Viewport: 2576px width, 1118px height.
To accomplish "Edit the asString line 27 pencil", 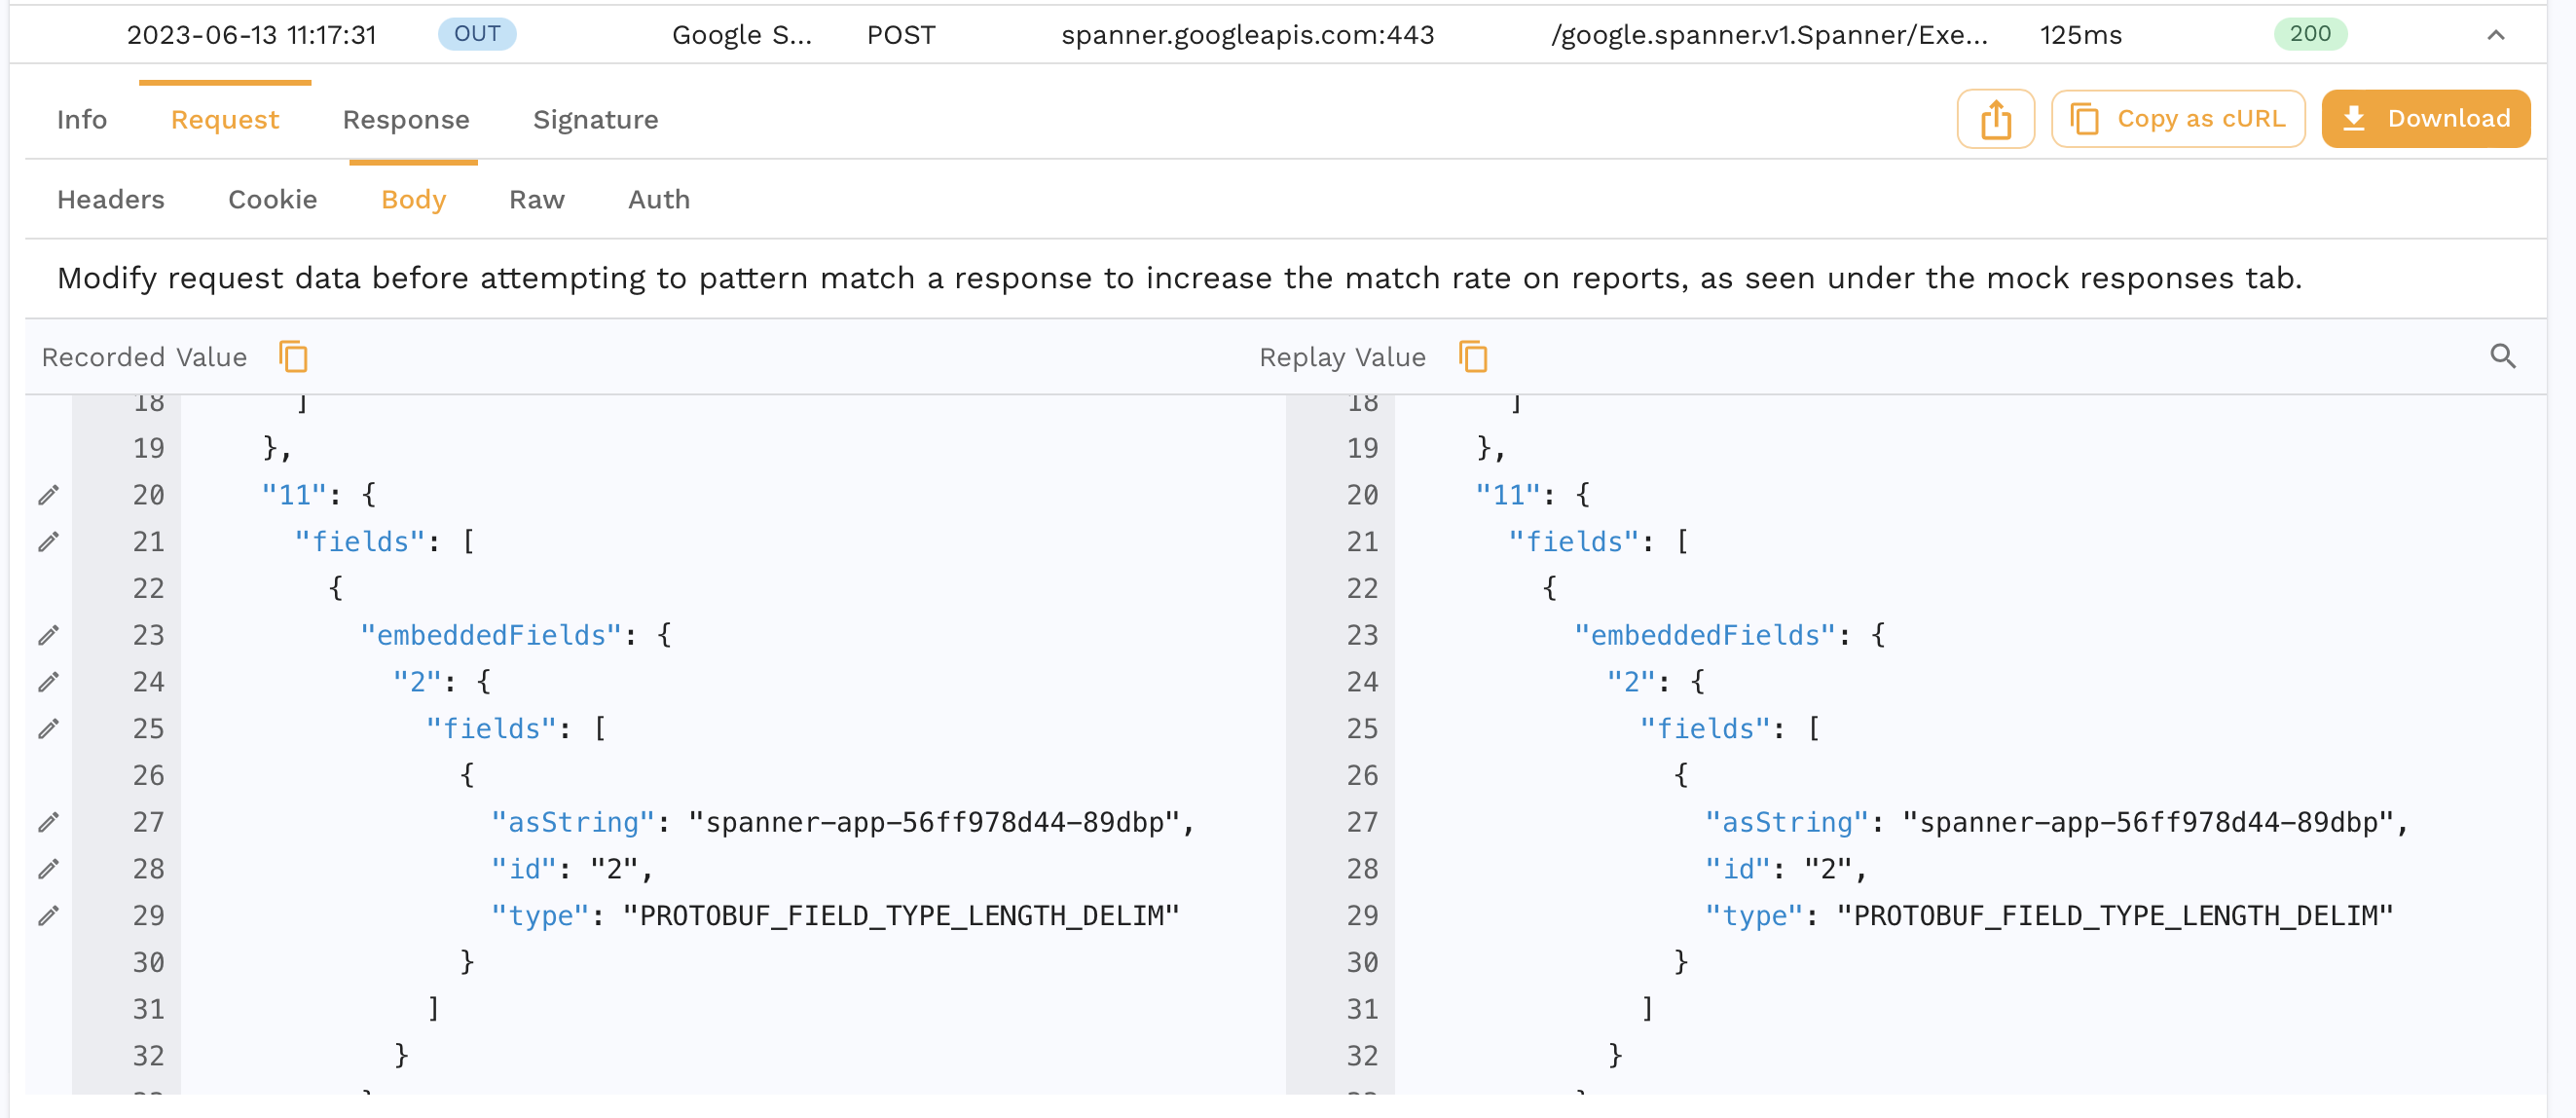I will point(49,822).
